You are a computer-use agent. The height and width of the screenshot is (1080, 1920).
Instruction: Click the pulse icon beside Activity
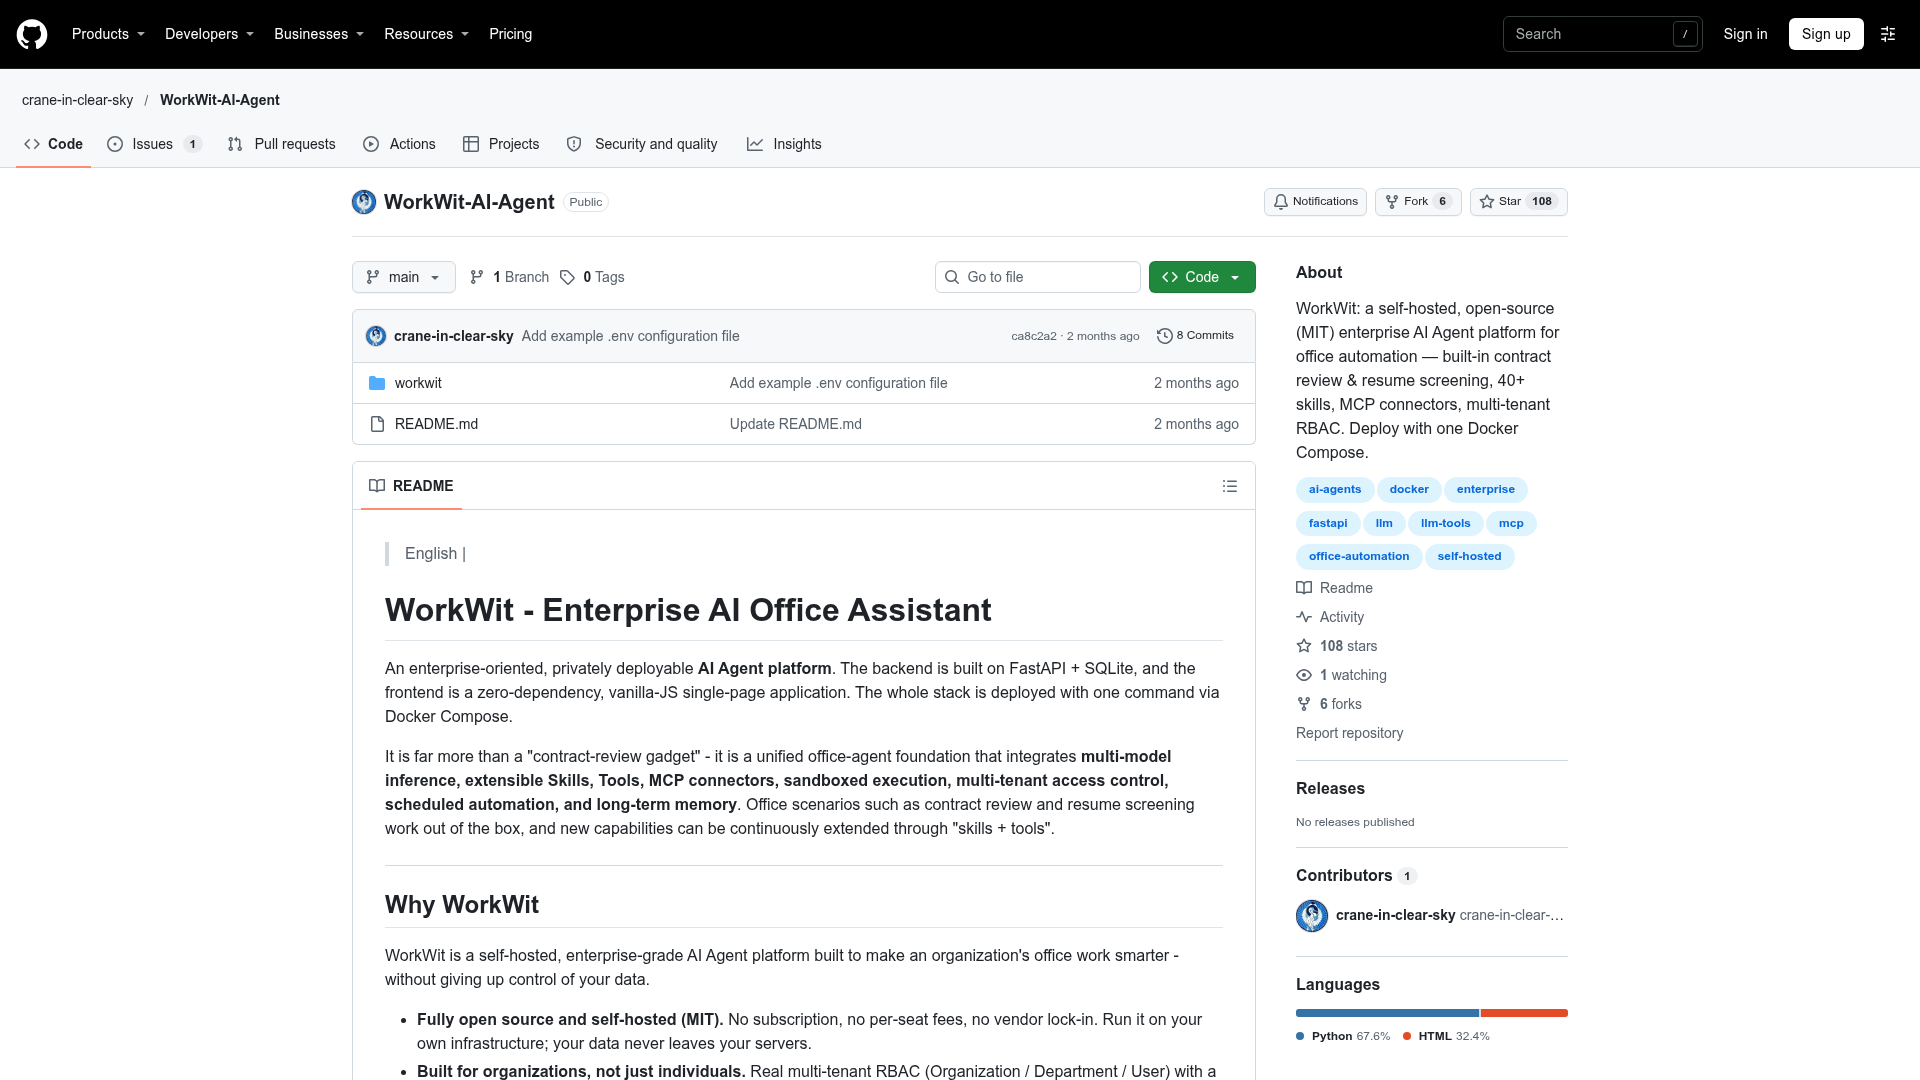coord(1304,617)
